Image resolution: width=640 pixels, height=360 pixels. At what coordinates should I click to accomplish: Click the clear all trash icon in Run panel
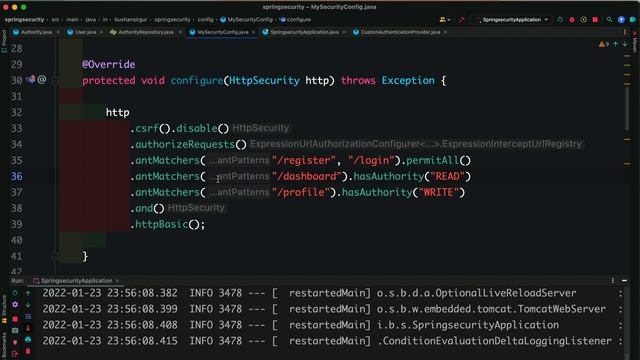point(28,351)
